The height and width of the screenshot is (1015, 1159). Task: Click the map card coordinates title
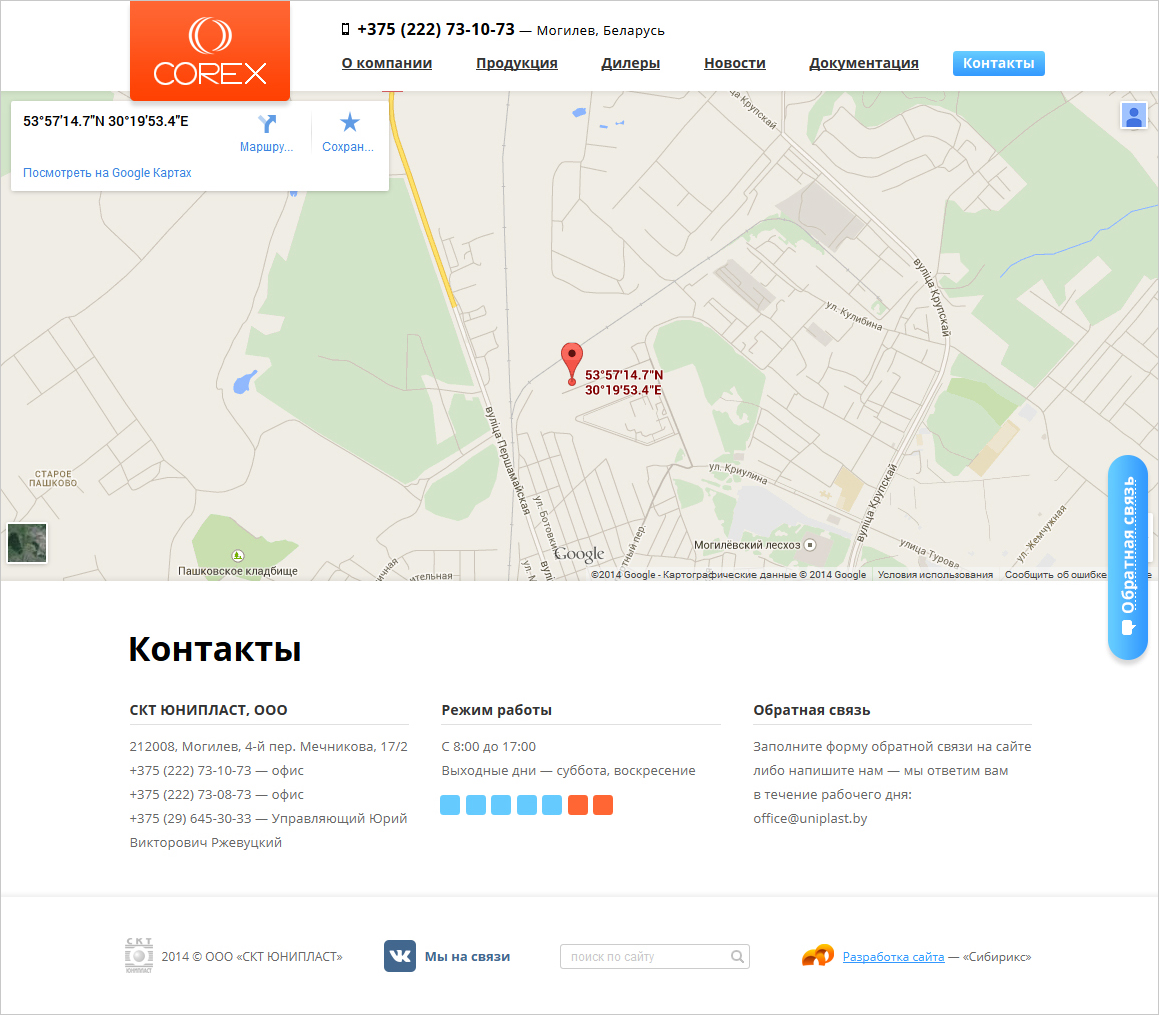[106, 121]
